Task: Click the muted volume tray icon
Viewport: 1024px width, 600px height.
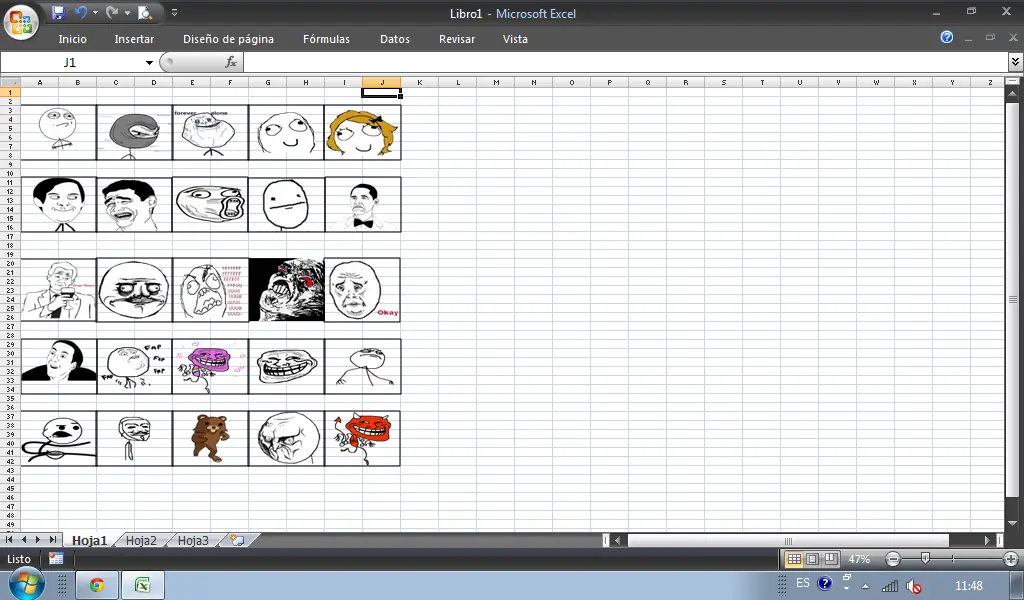Action: tap(914, 587)
